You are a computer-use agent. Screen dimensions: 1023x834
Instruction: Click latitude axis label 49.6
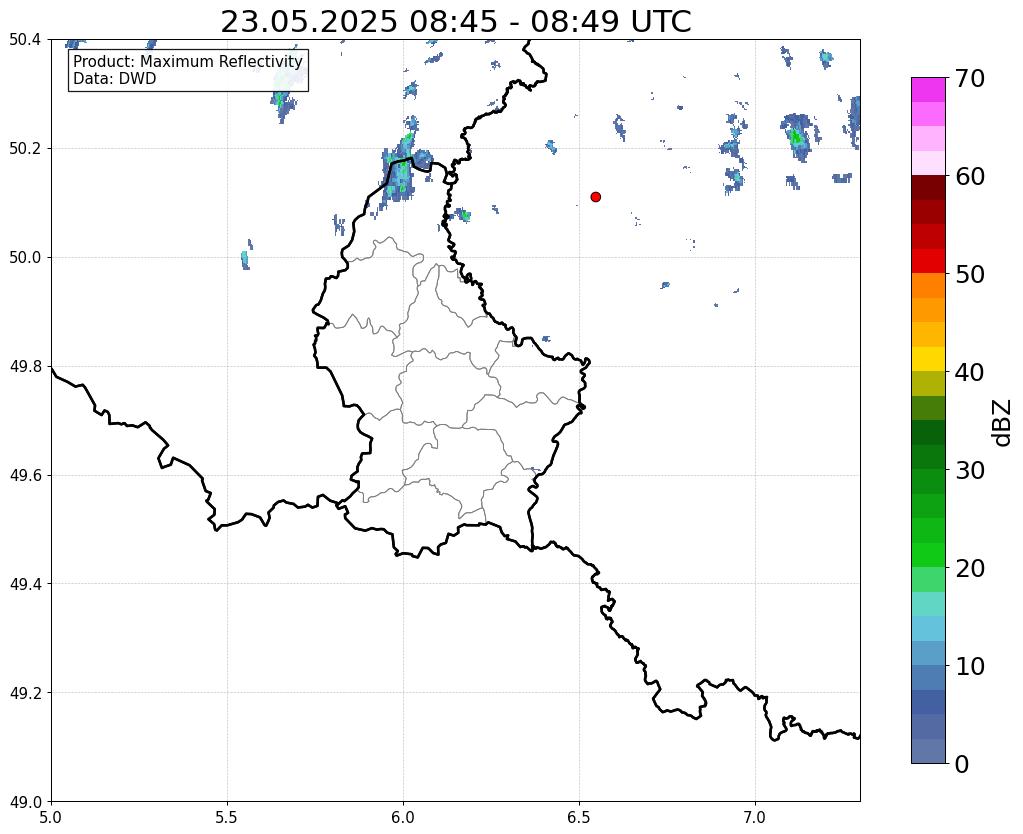pos(25,476)
